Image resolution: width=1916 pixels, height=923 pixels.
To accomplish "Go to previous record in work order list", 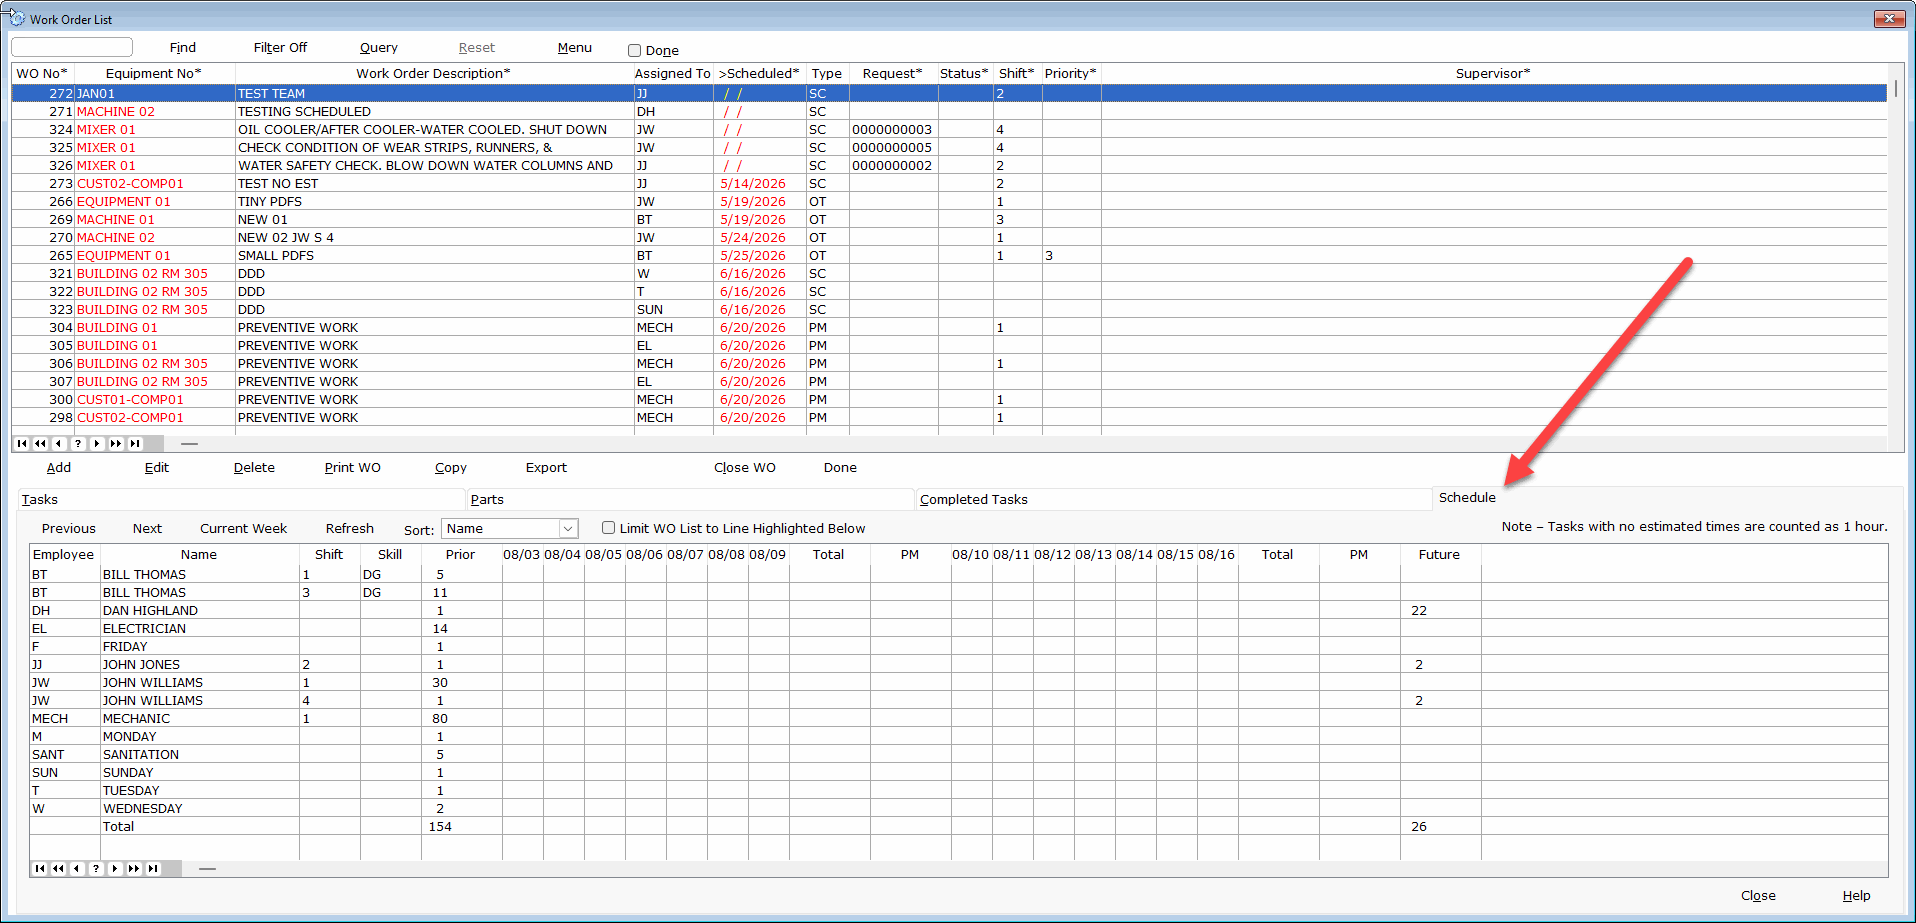I will tap(59, 443).
